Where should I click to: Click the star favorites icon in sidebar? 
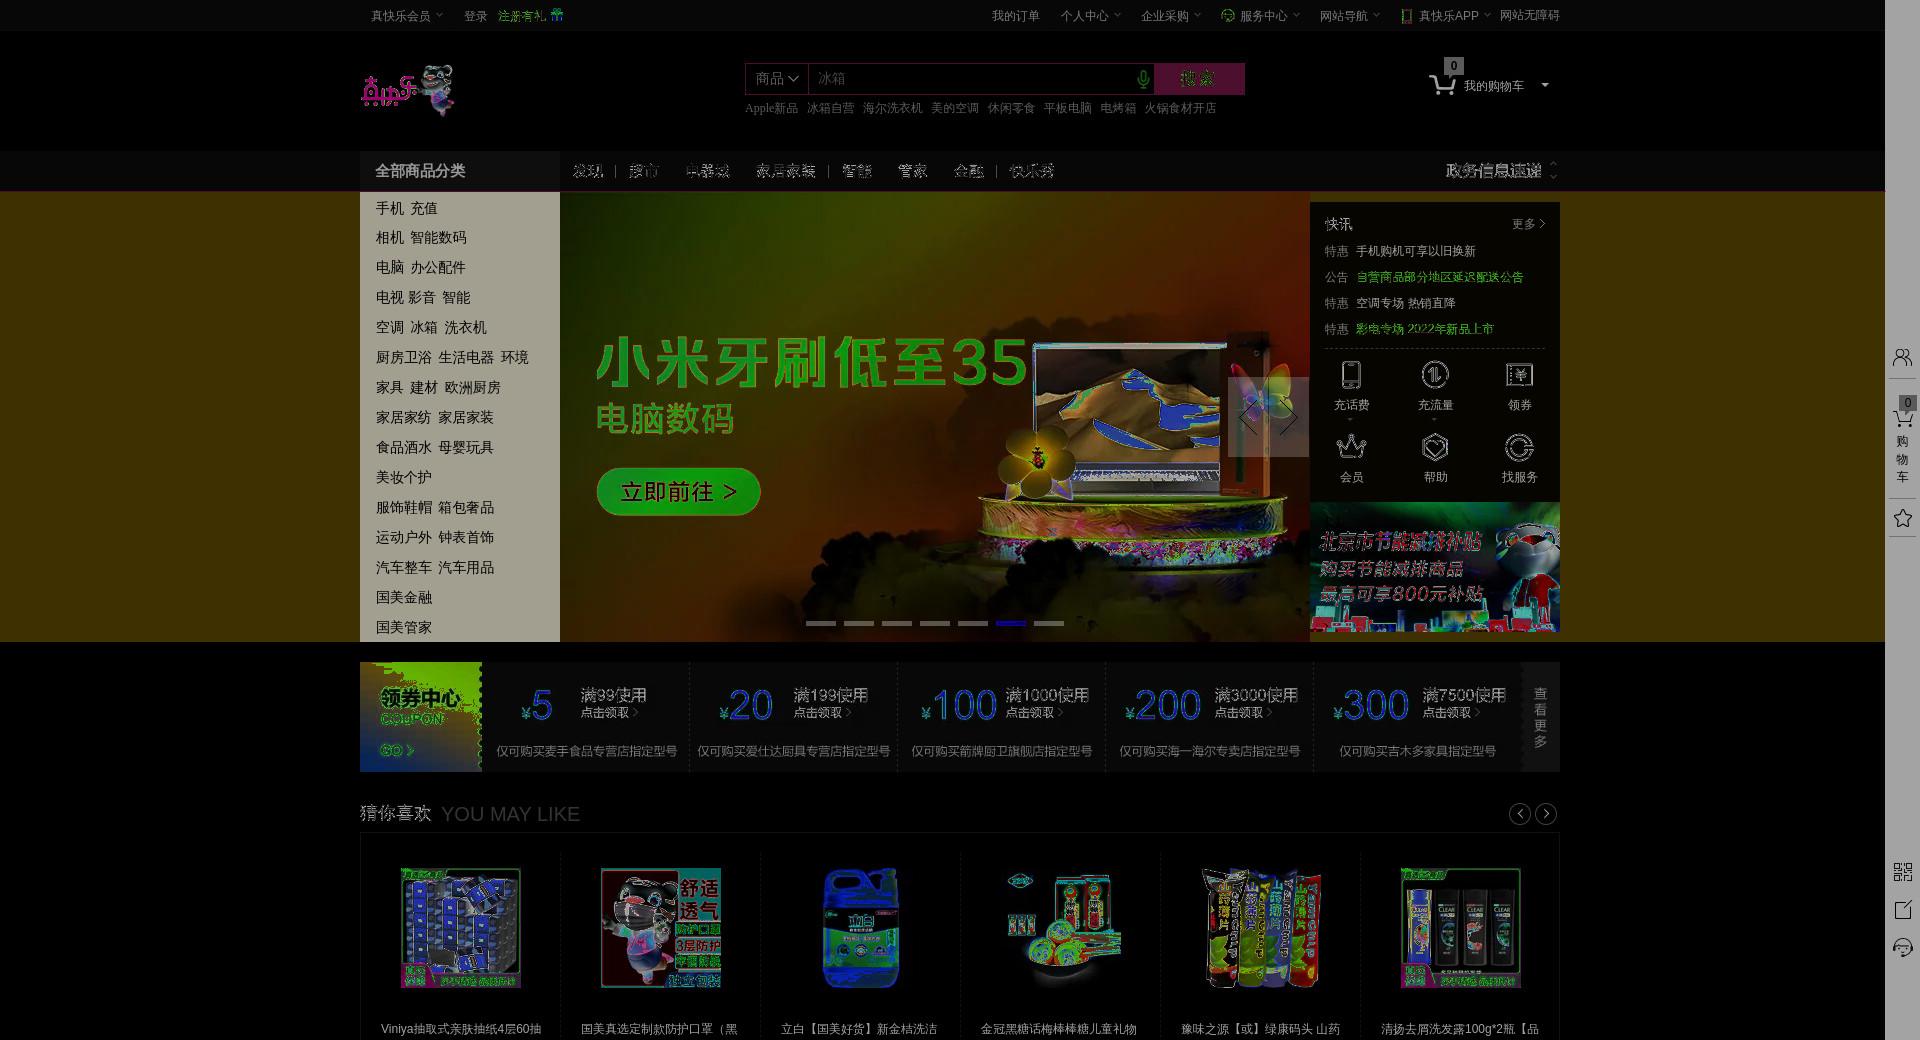(x=1902, y=518)
